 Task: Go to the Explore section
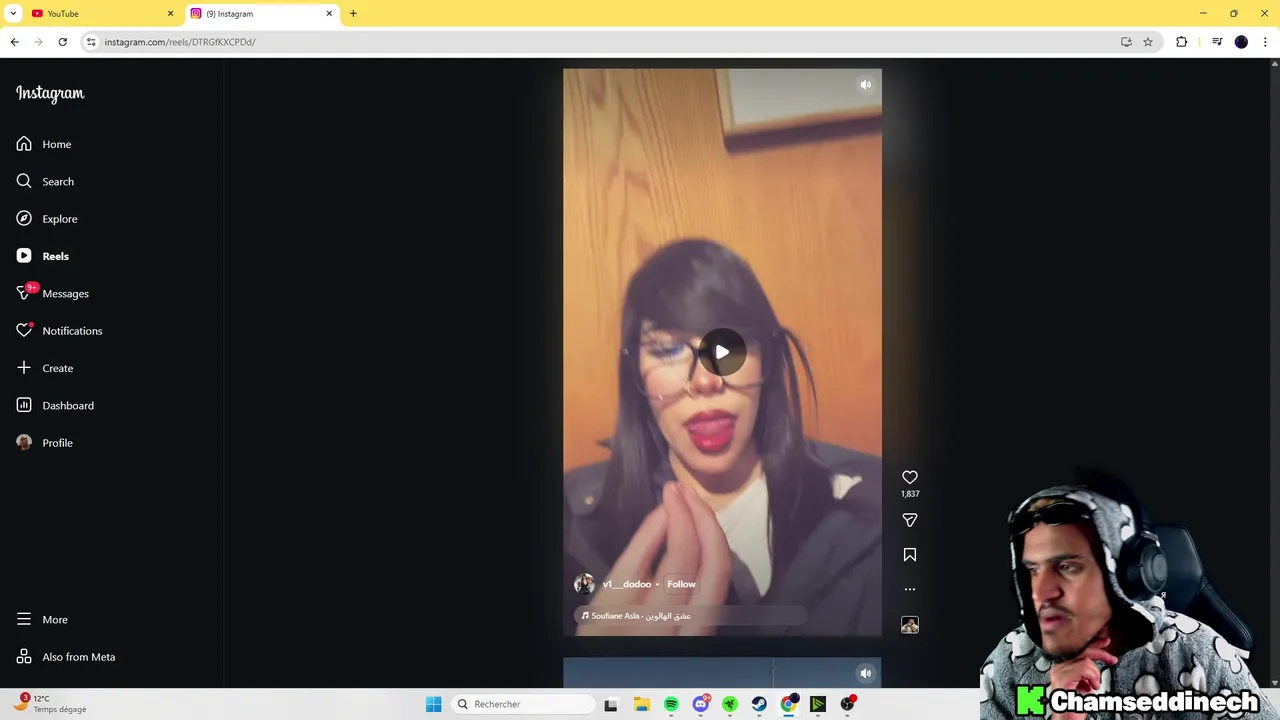pos(47,219)
